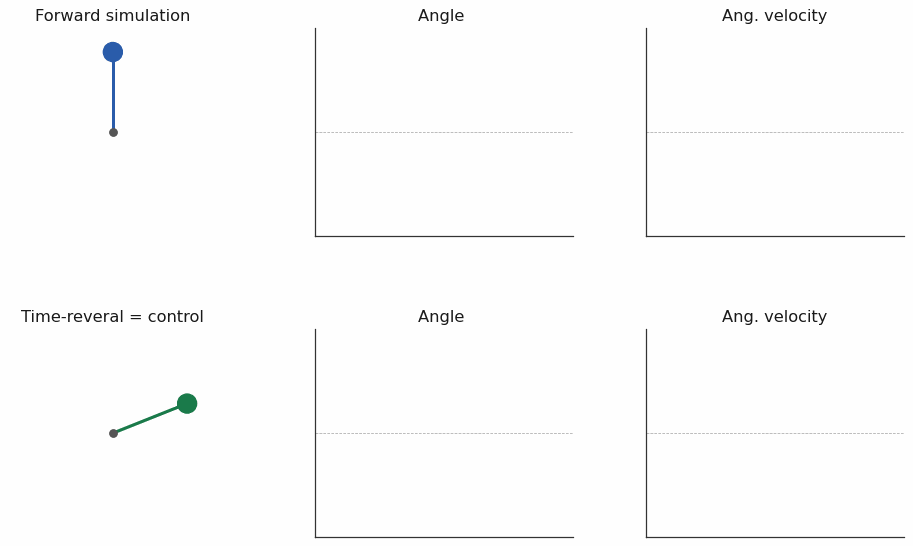This screenshot has width=913, height=546.
Task: Click the green pendulum rod
Action: 148,419
